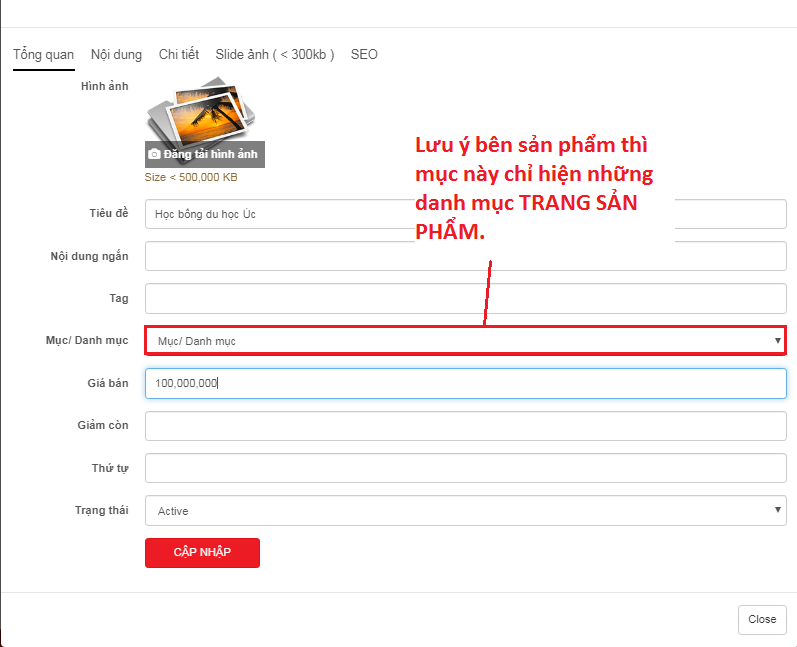Focus the Giảm còn input field

point(465,426)
